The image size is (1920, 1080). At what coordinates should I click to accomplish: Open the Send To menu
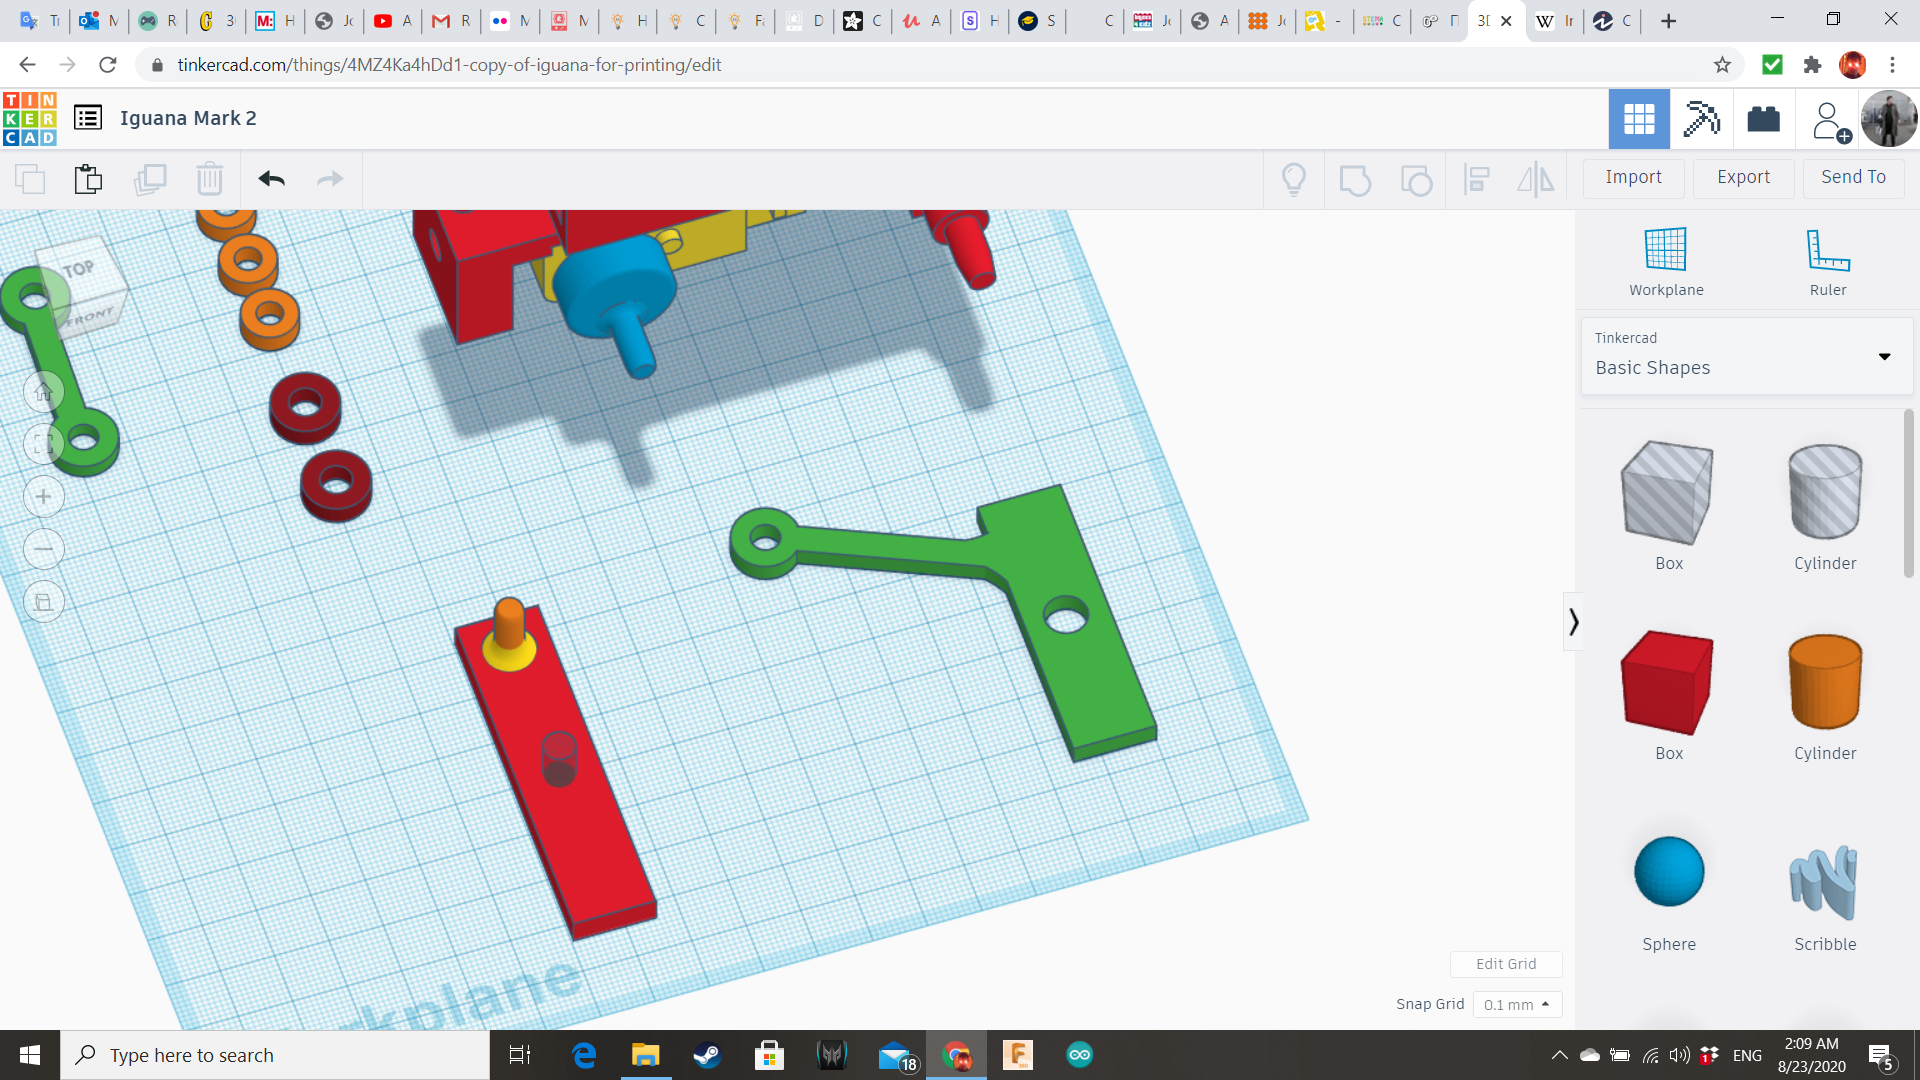tap(1853, 177)
